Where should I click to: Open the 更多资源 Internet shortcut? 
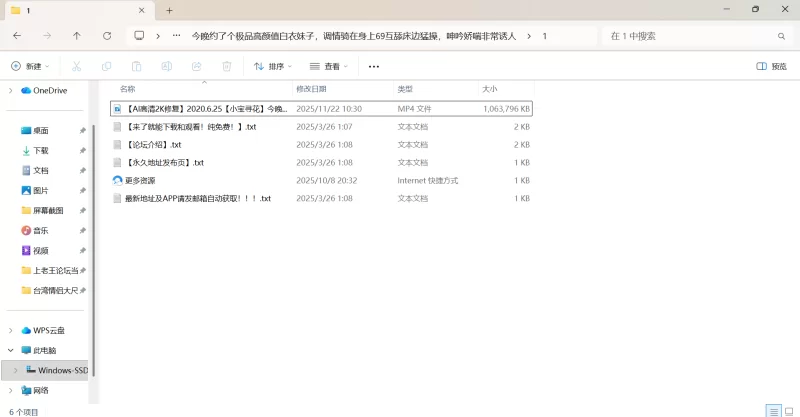point(140,181)
